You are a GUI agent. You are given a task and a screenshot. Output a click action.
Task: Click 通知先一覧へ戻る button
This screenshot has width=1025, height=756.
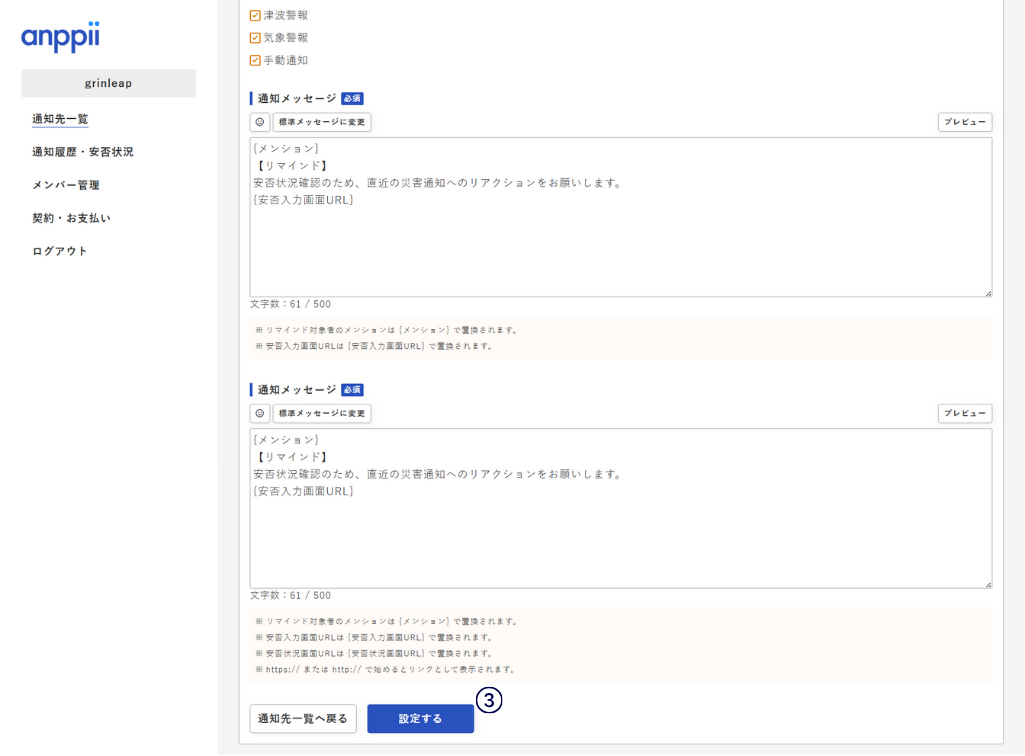[303, 718]
